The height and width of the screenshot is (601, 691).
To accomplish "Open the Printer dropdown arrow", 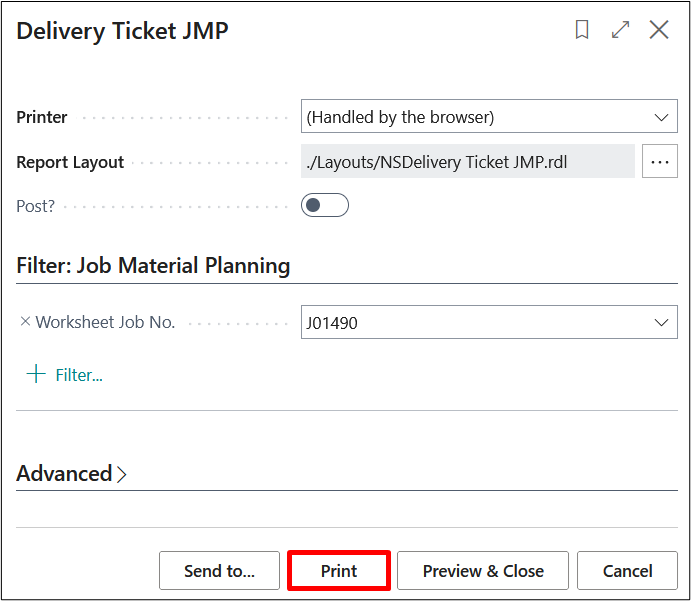I will tap(661, 117).
